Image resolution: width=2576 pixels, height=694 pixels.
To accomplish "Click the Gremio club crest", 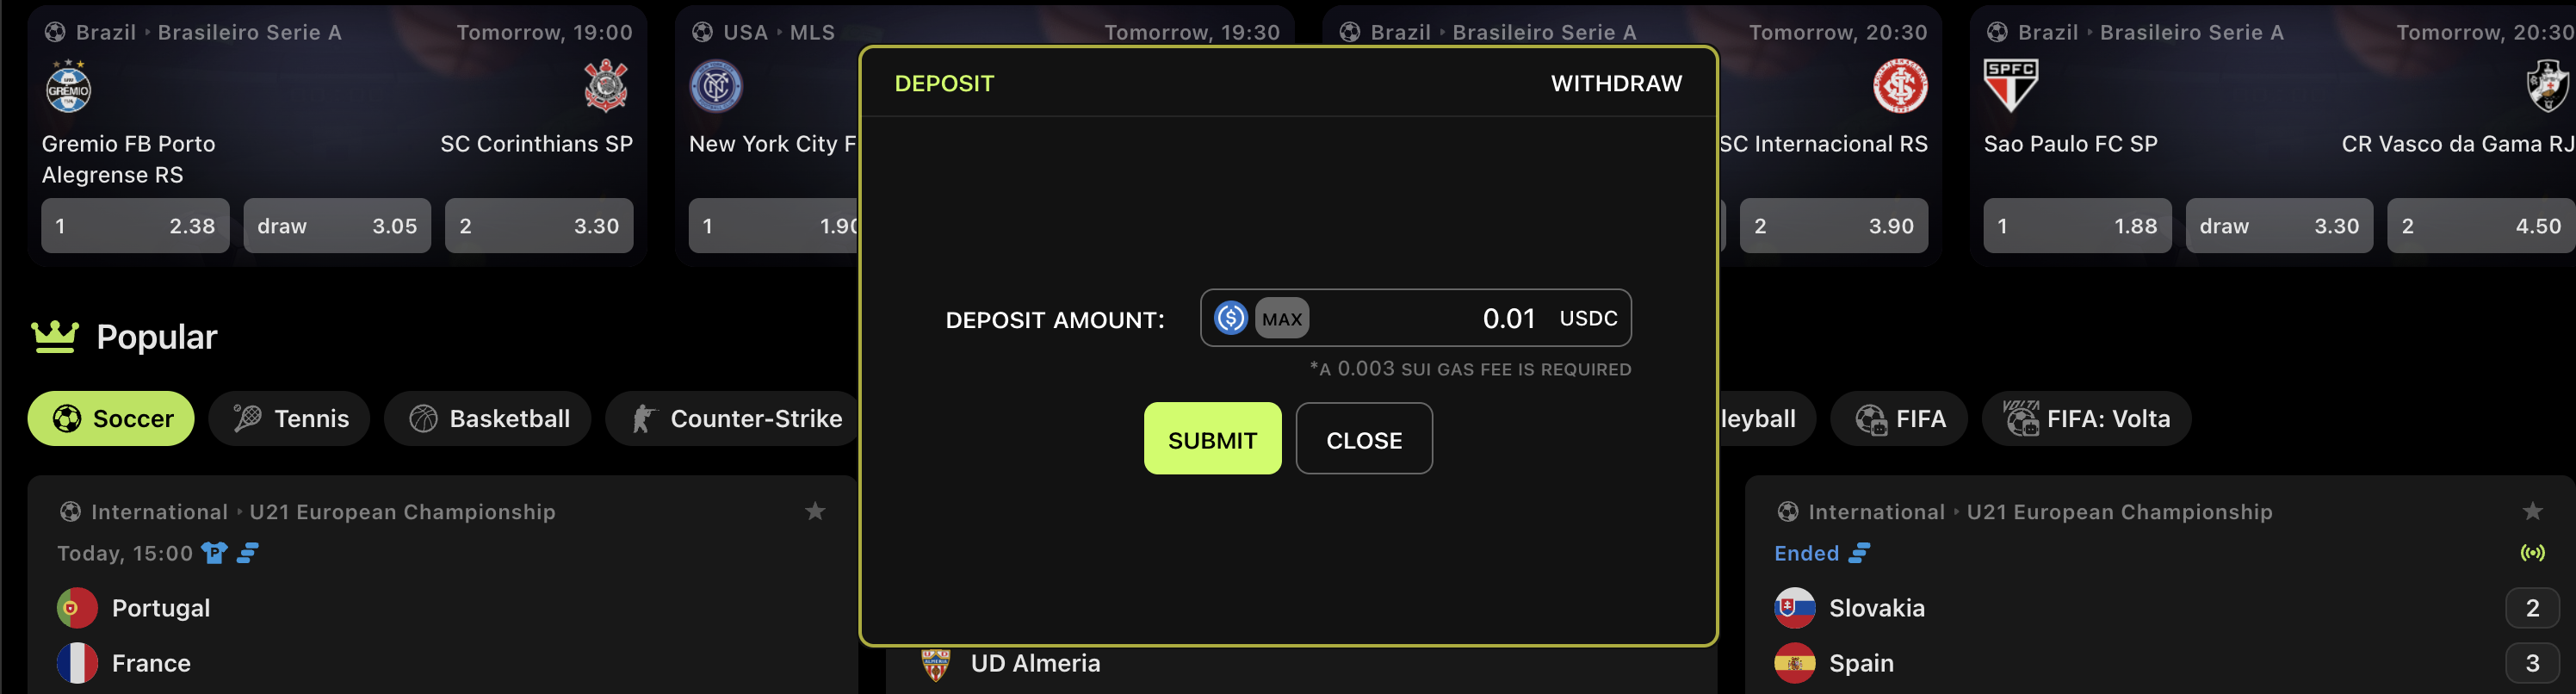I will 68,88.
